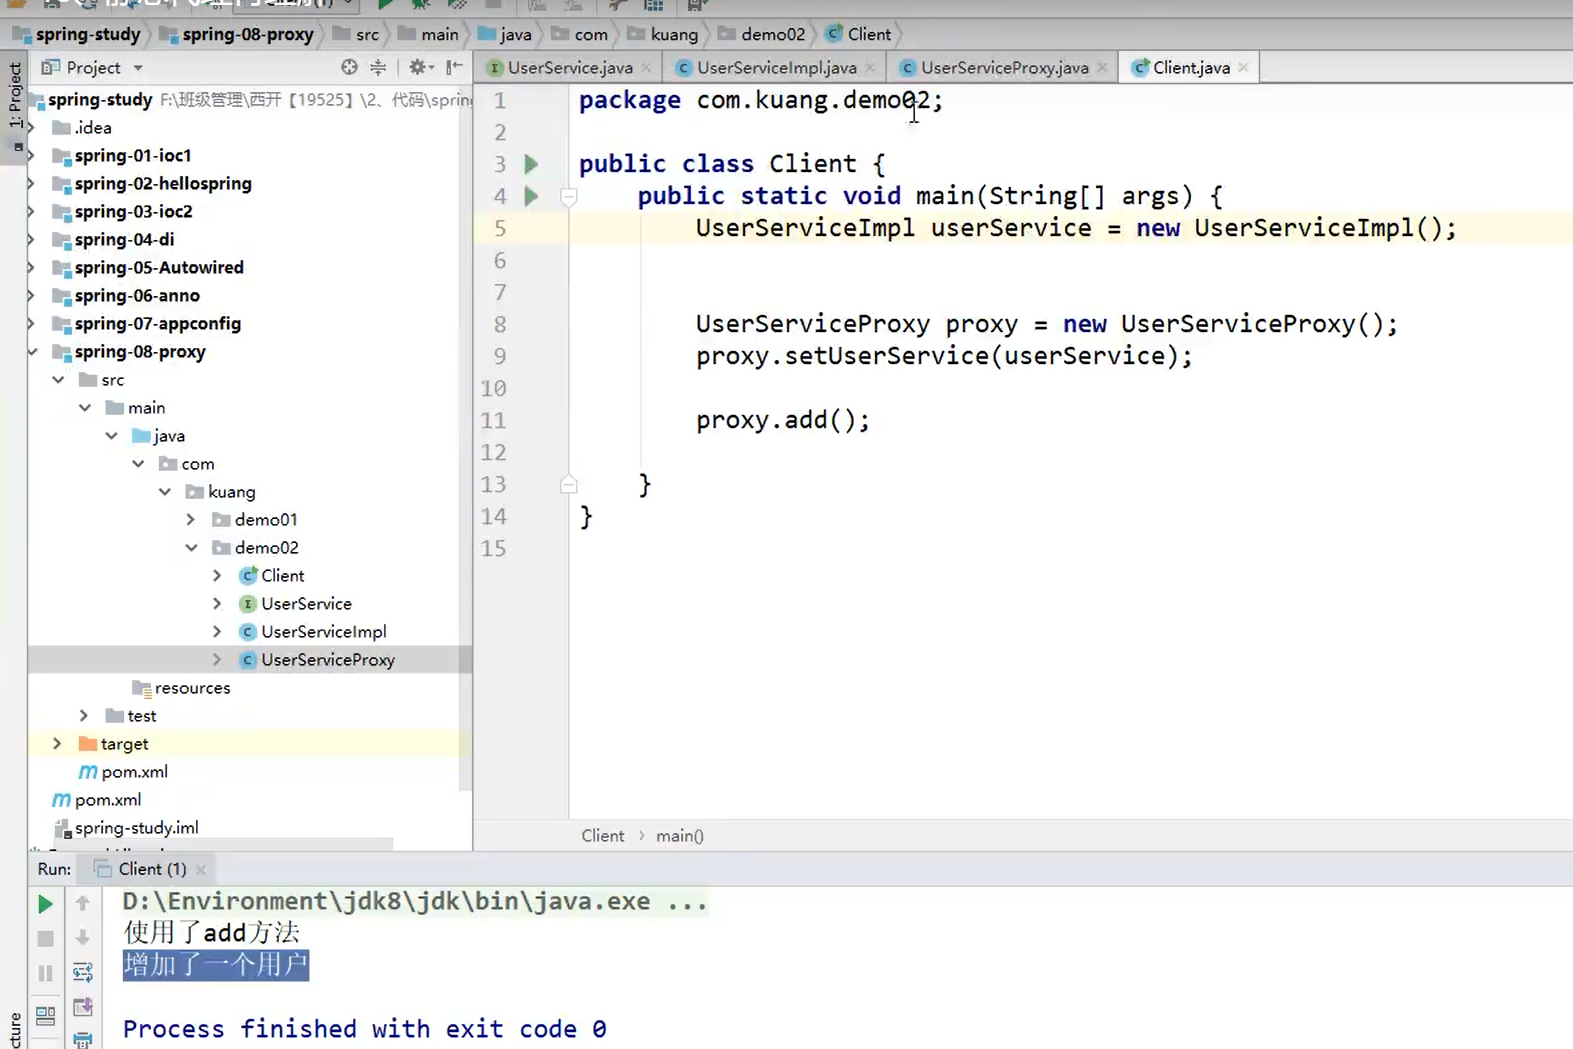Click 'Process finished with exit code 0'
This screenshot has height=1049, width=1573.
pos(364,1029)
